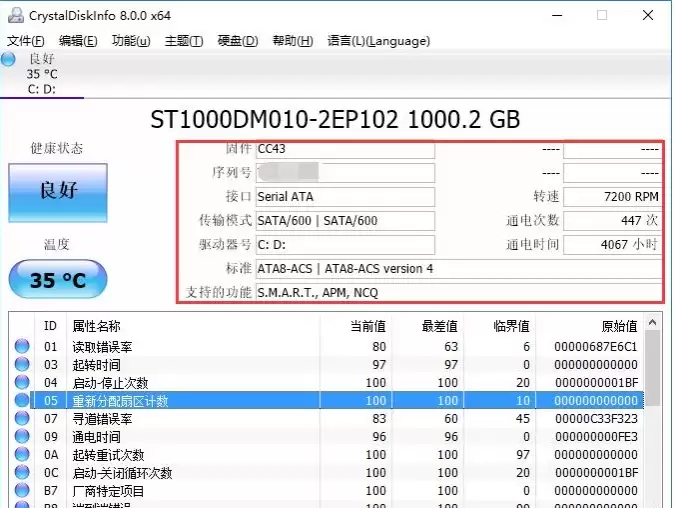Select attribute row 厂商特定项目
This screenshot has width=675, height=508.
point(327,490)
